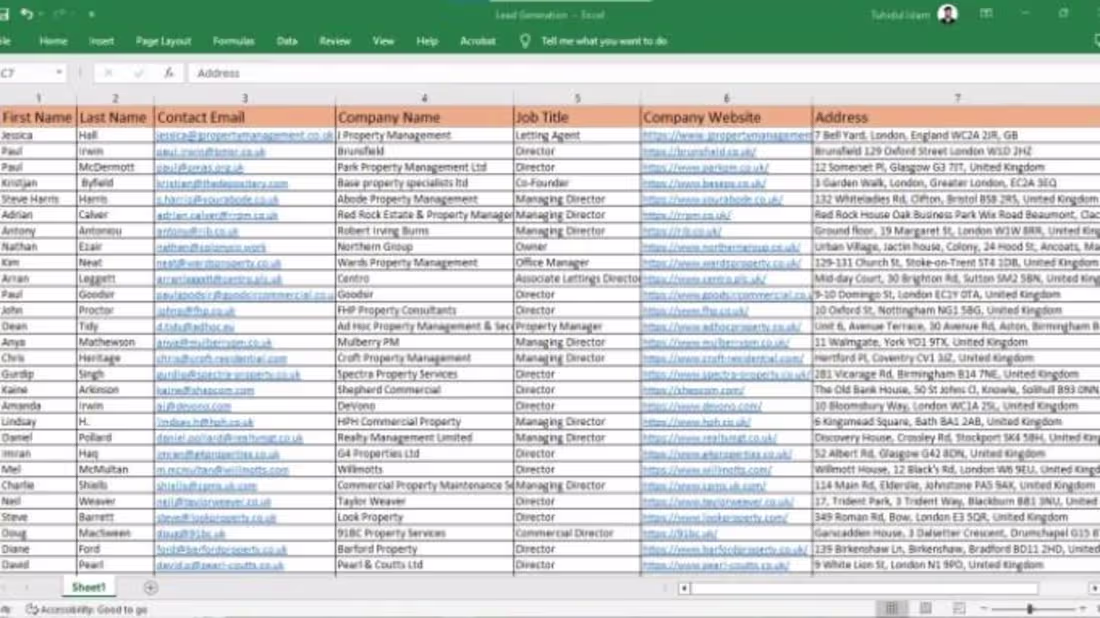Click the Co-Founder job title cell

577,183
